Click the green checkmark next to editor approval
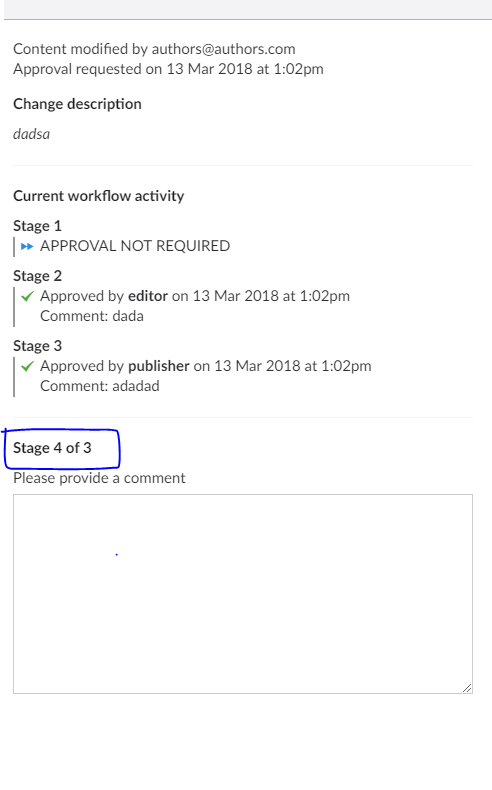Screen dimensions: 492x790 click(x=27, y=296)
